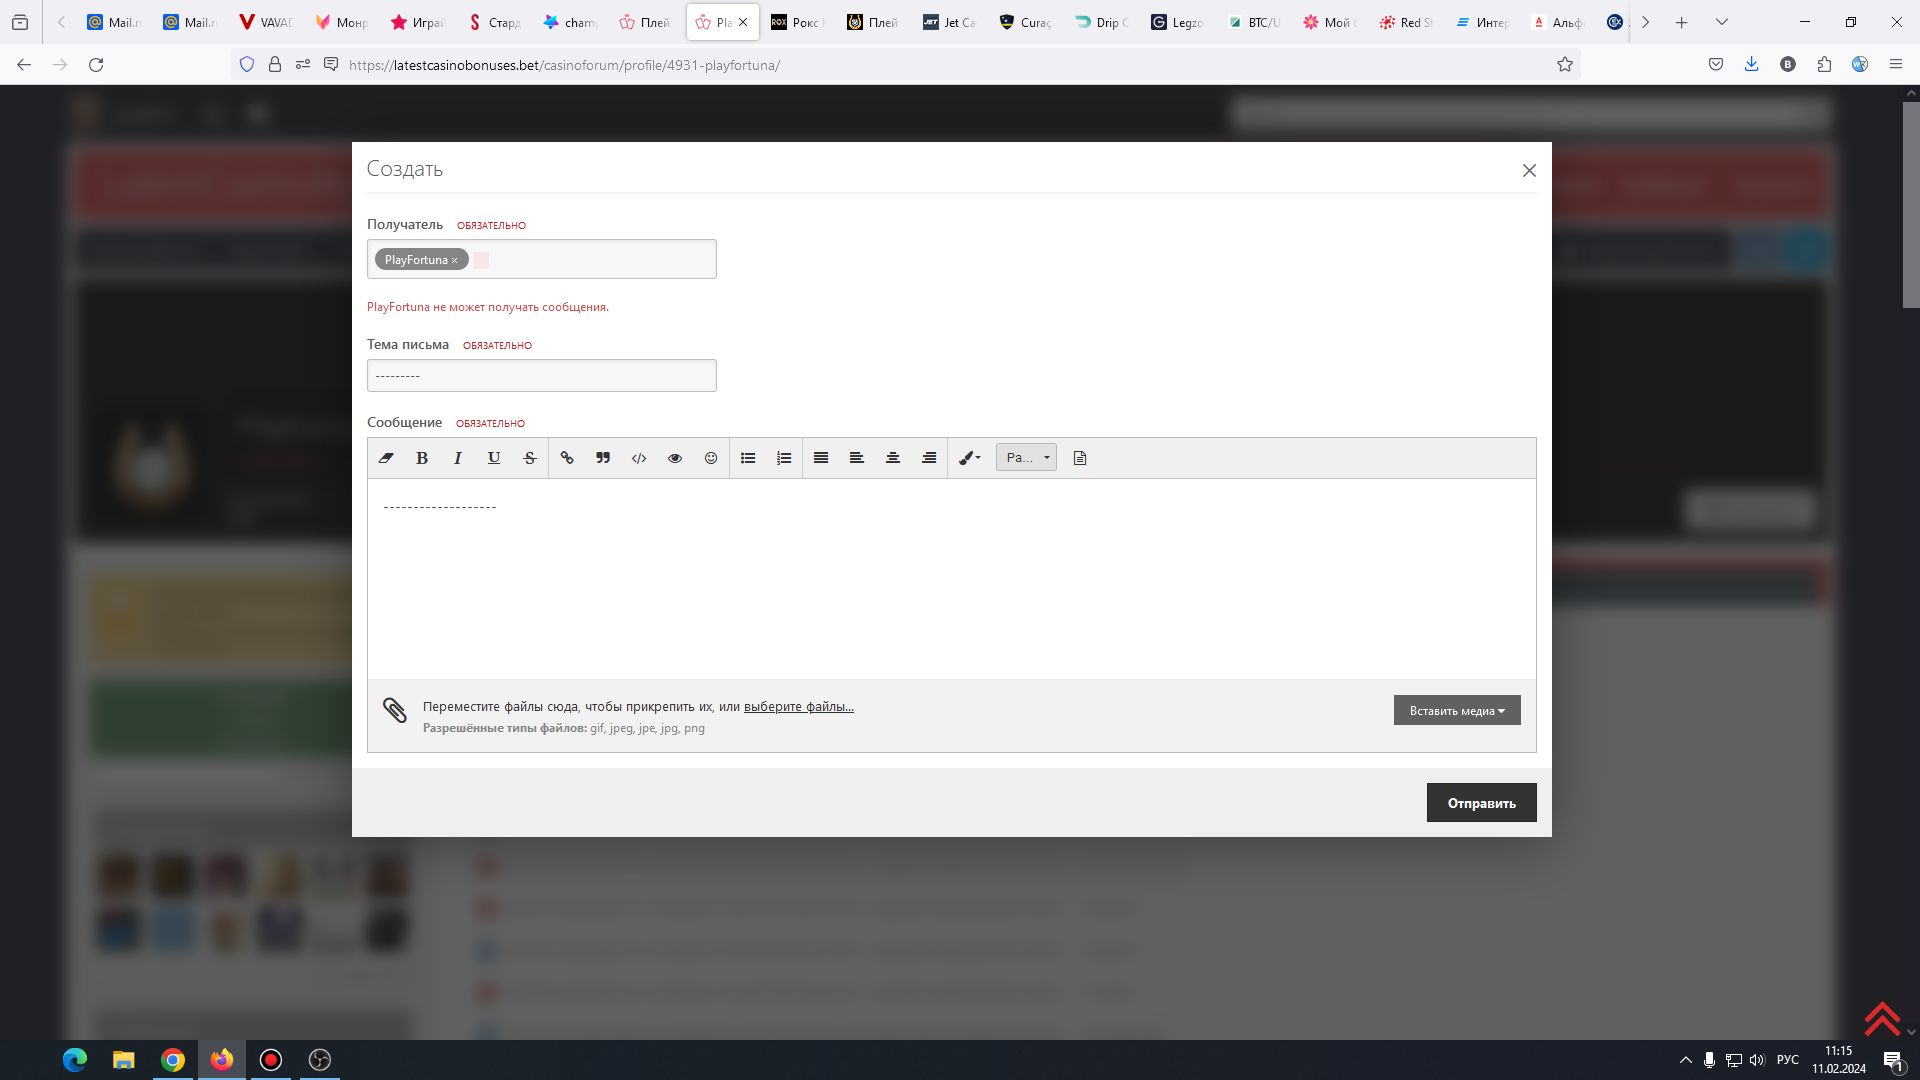This screenshot has height=1080, width=1920.
Task: Click the page preview icon in toolbar
Action: coord(1080,458)
